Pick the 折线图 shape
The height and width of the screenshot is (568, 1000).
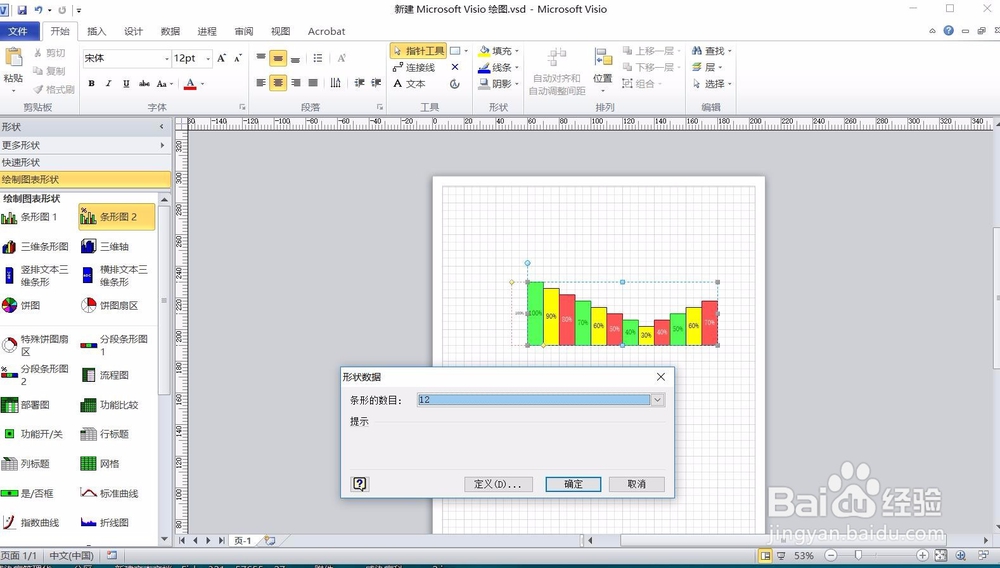(105, 523)
